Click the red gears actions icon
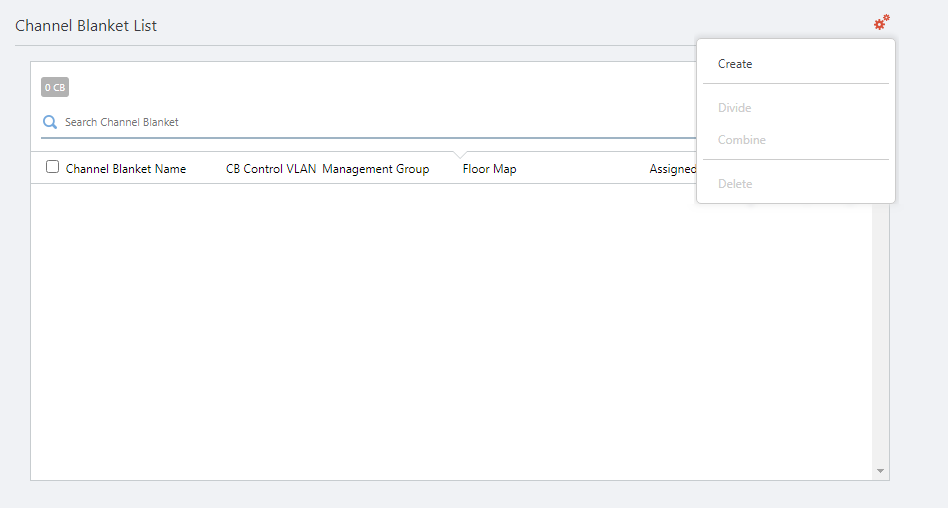This screenshot has width=948, height=508. [881, 22]
